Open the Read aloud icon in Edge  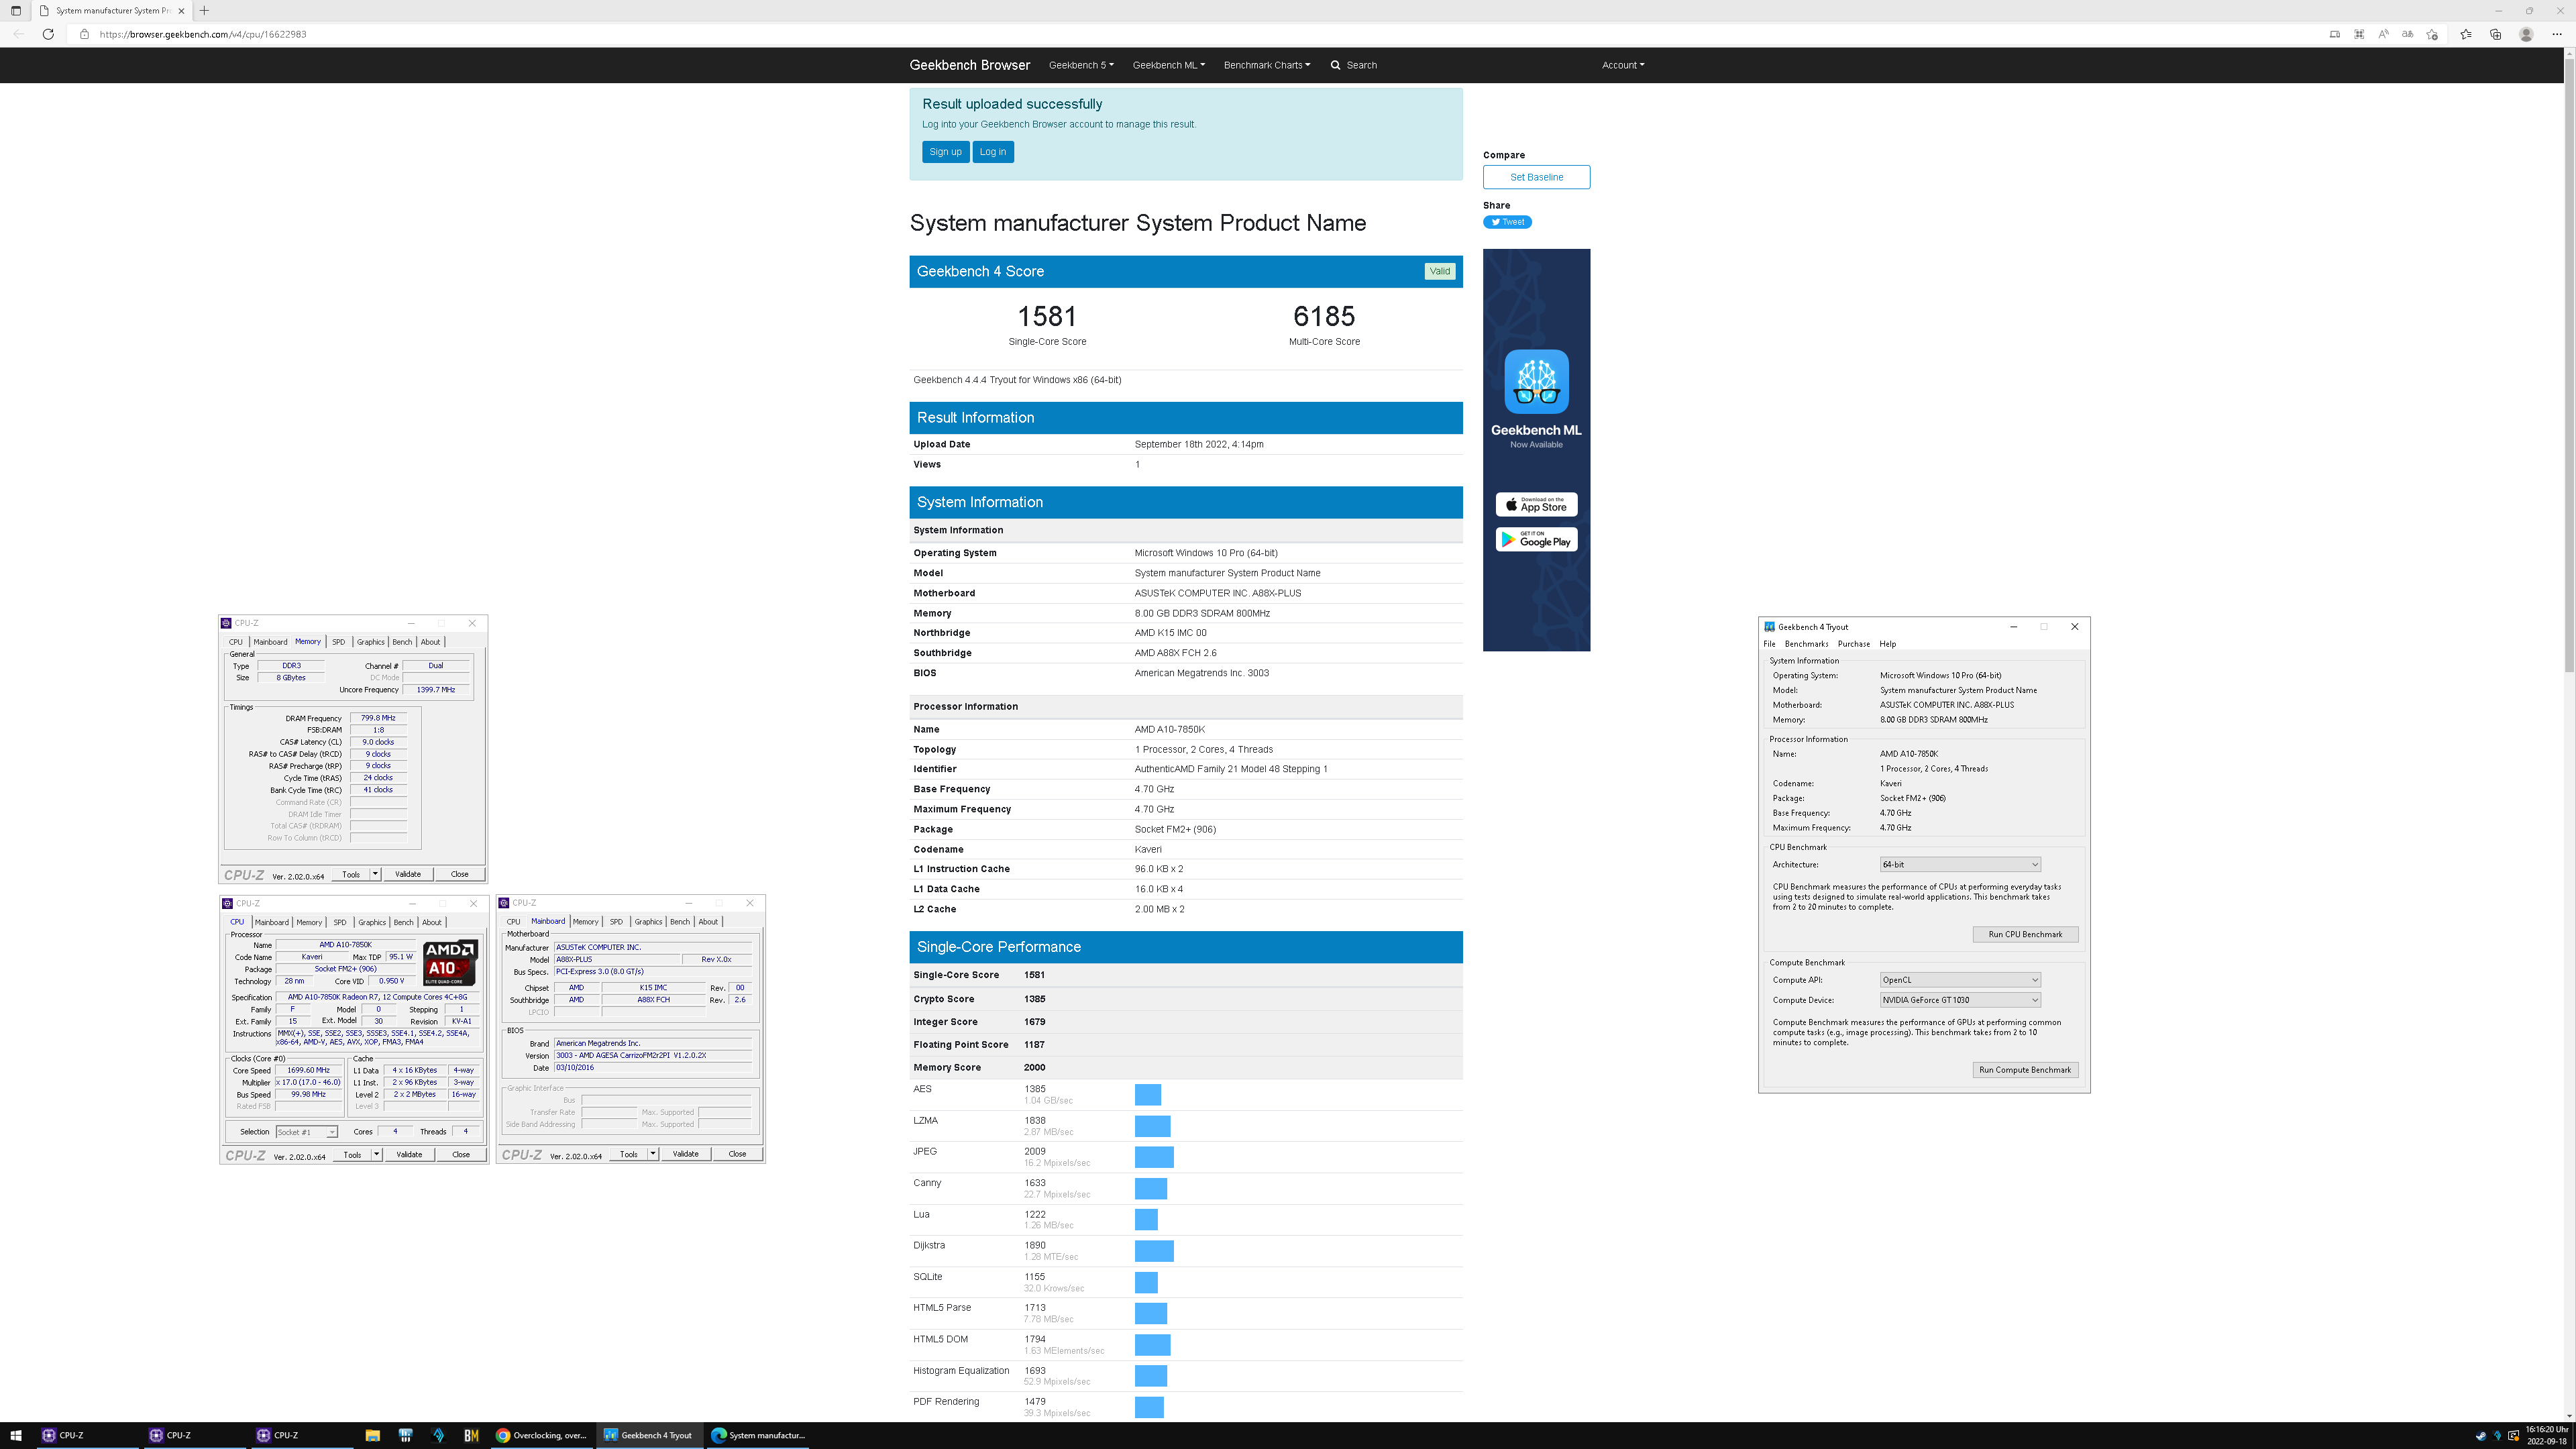[2383, 34]
